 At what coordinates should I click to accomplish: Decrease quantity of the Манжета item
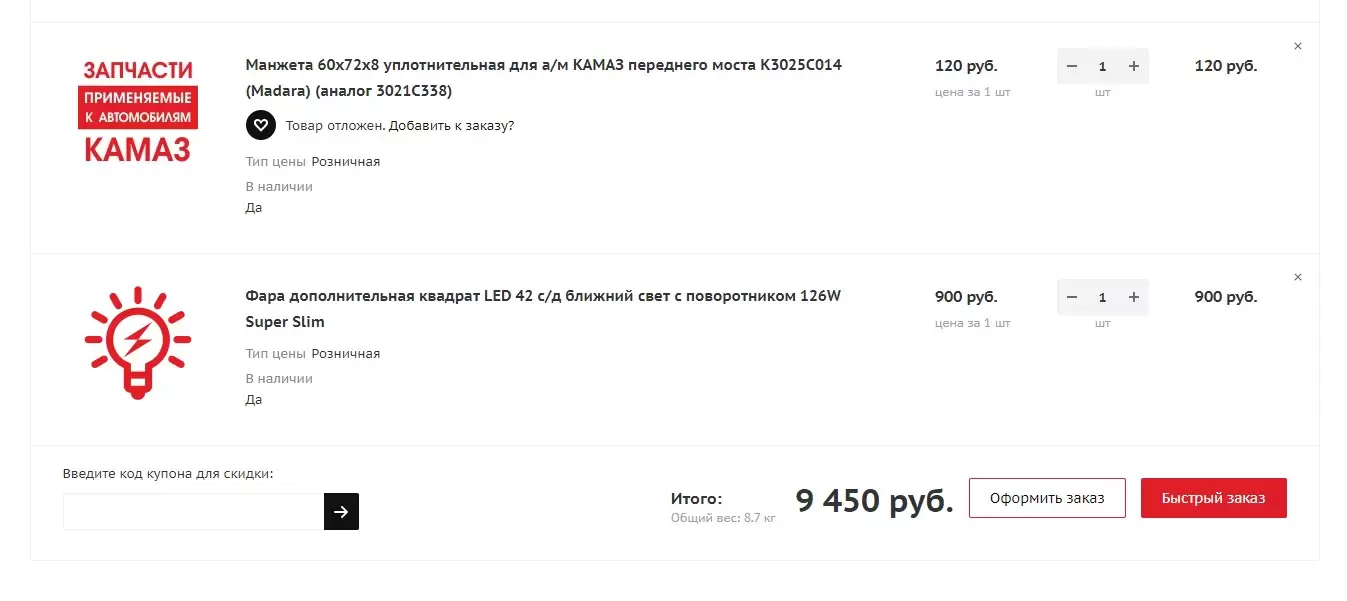[1072, 66]
